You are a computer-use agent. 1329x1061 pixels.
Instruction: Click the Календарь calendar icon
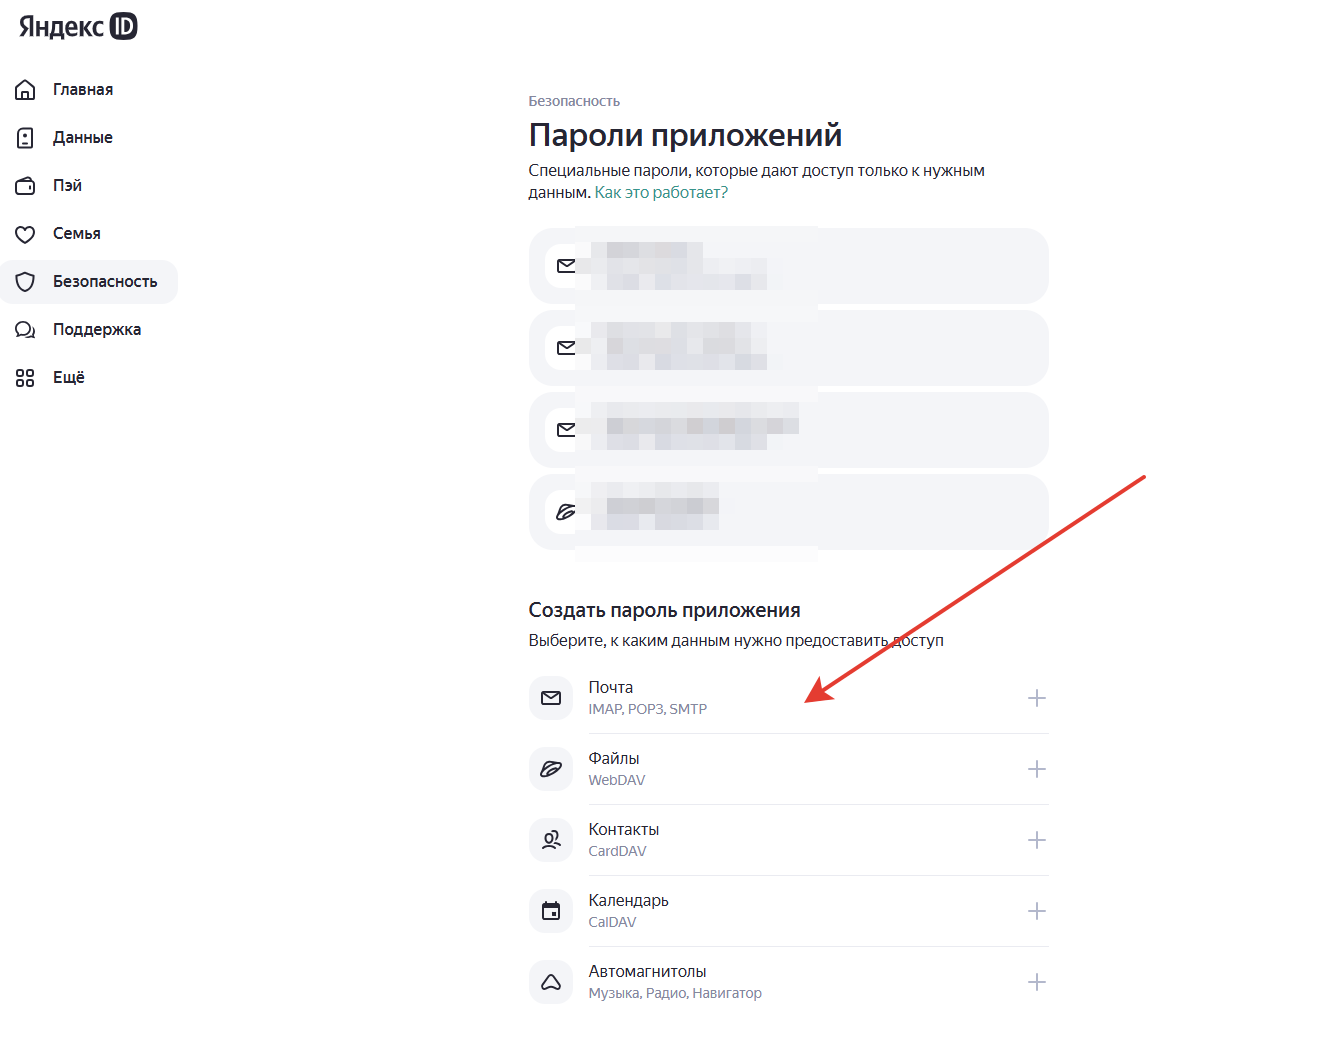tap(551, 911)
